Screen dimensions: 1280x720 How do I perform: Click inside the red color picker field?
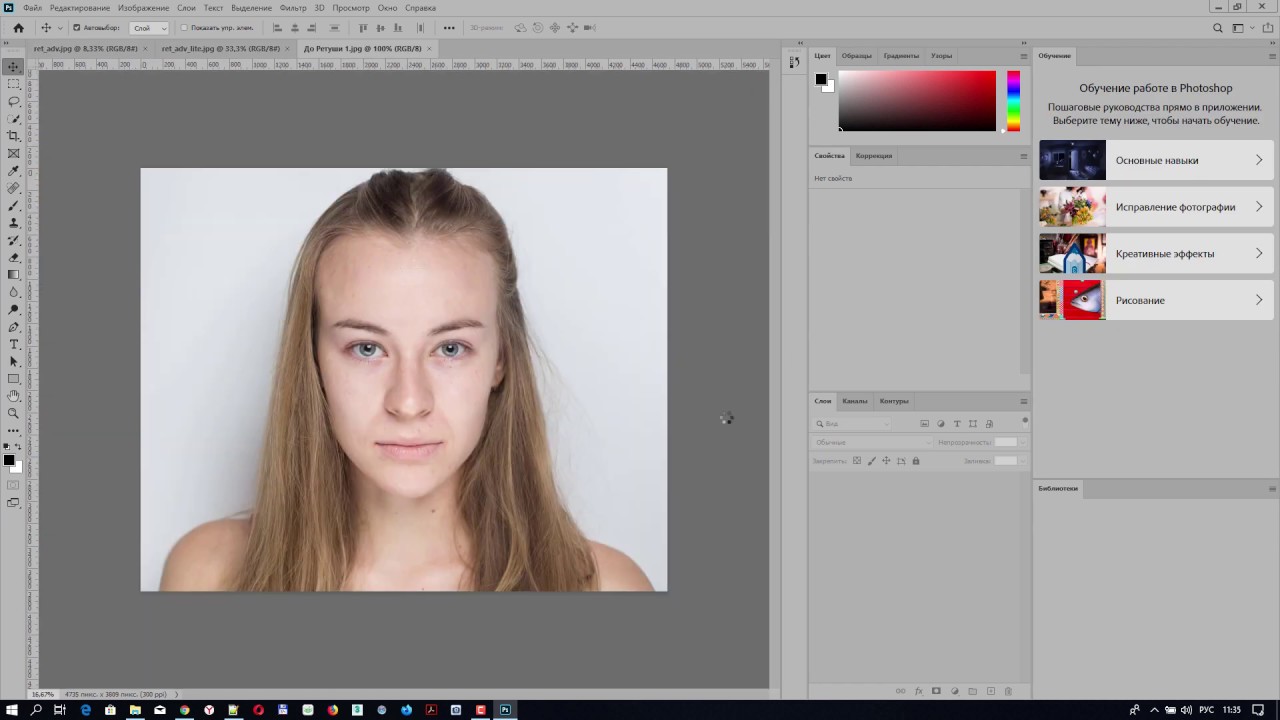tap(917, 100)
